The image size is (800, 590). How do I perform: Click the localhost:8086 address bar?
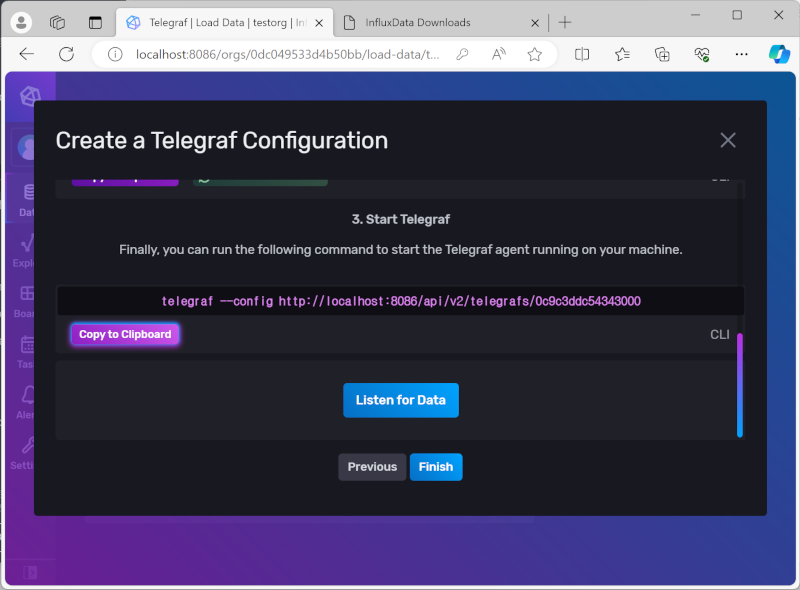coord(287,54)
